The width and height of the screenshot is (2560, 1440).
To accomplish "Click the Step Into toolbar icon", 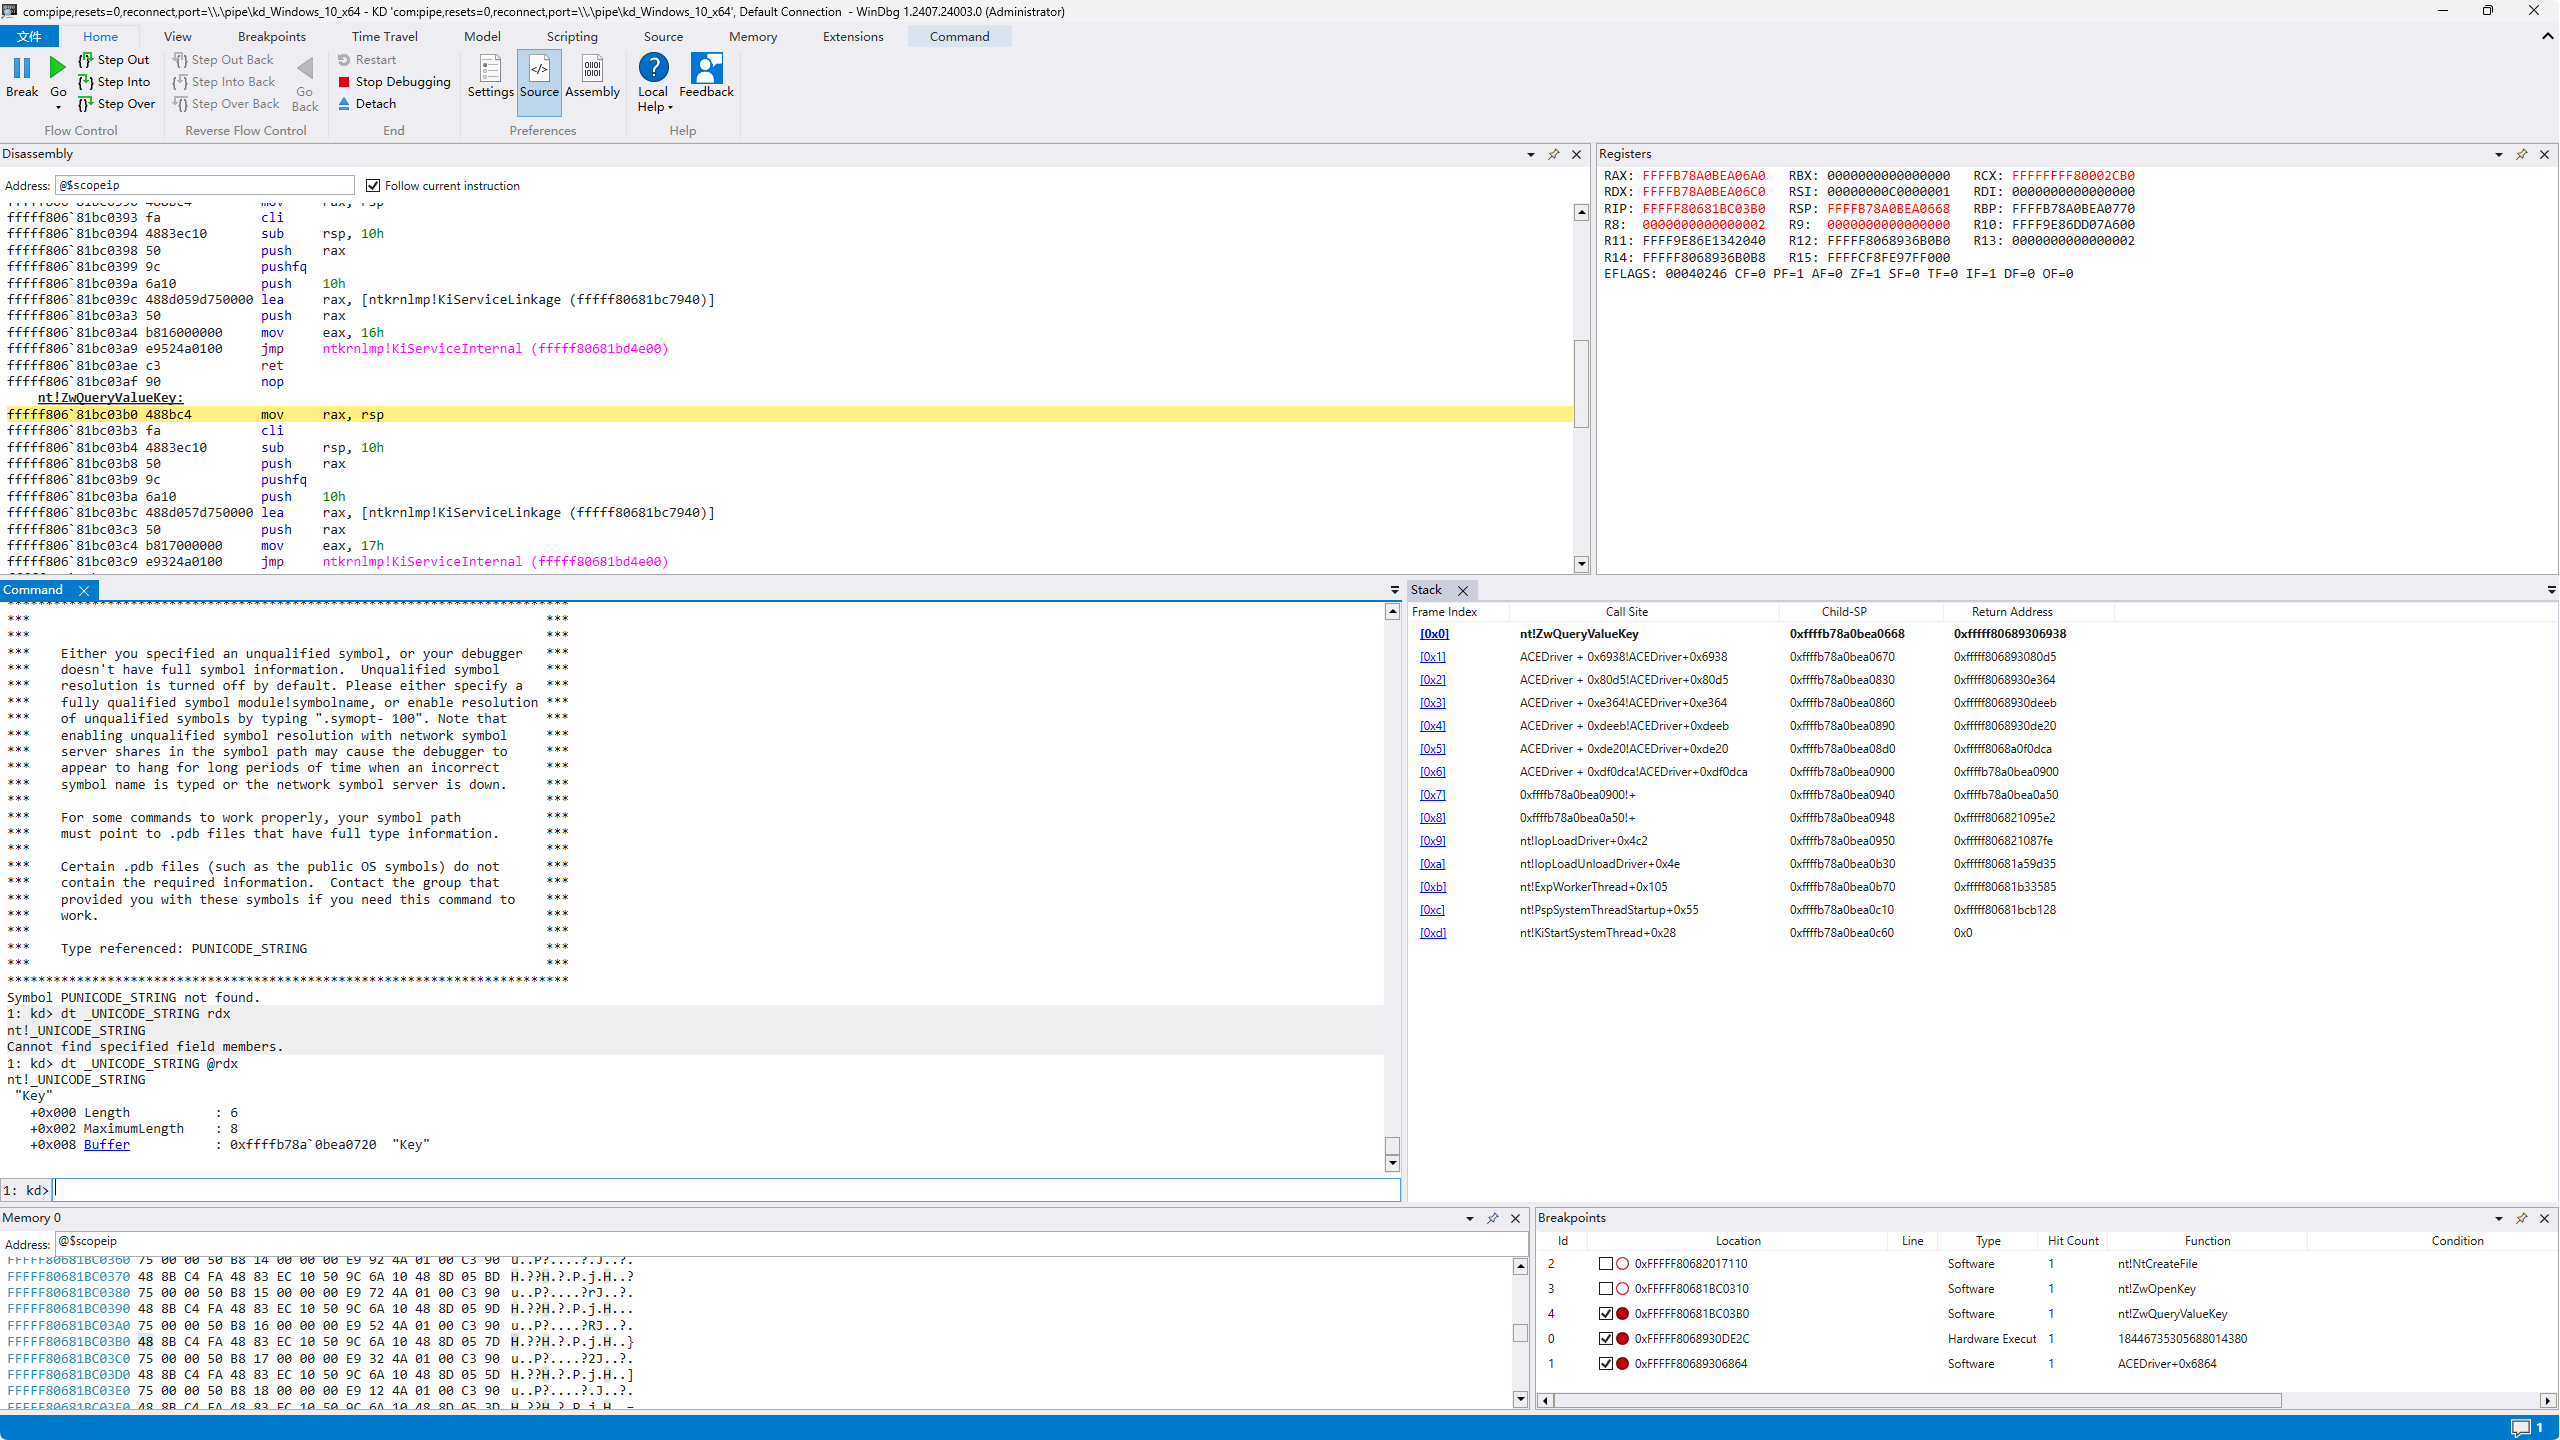I will coord(86,82).
